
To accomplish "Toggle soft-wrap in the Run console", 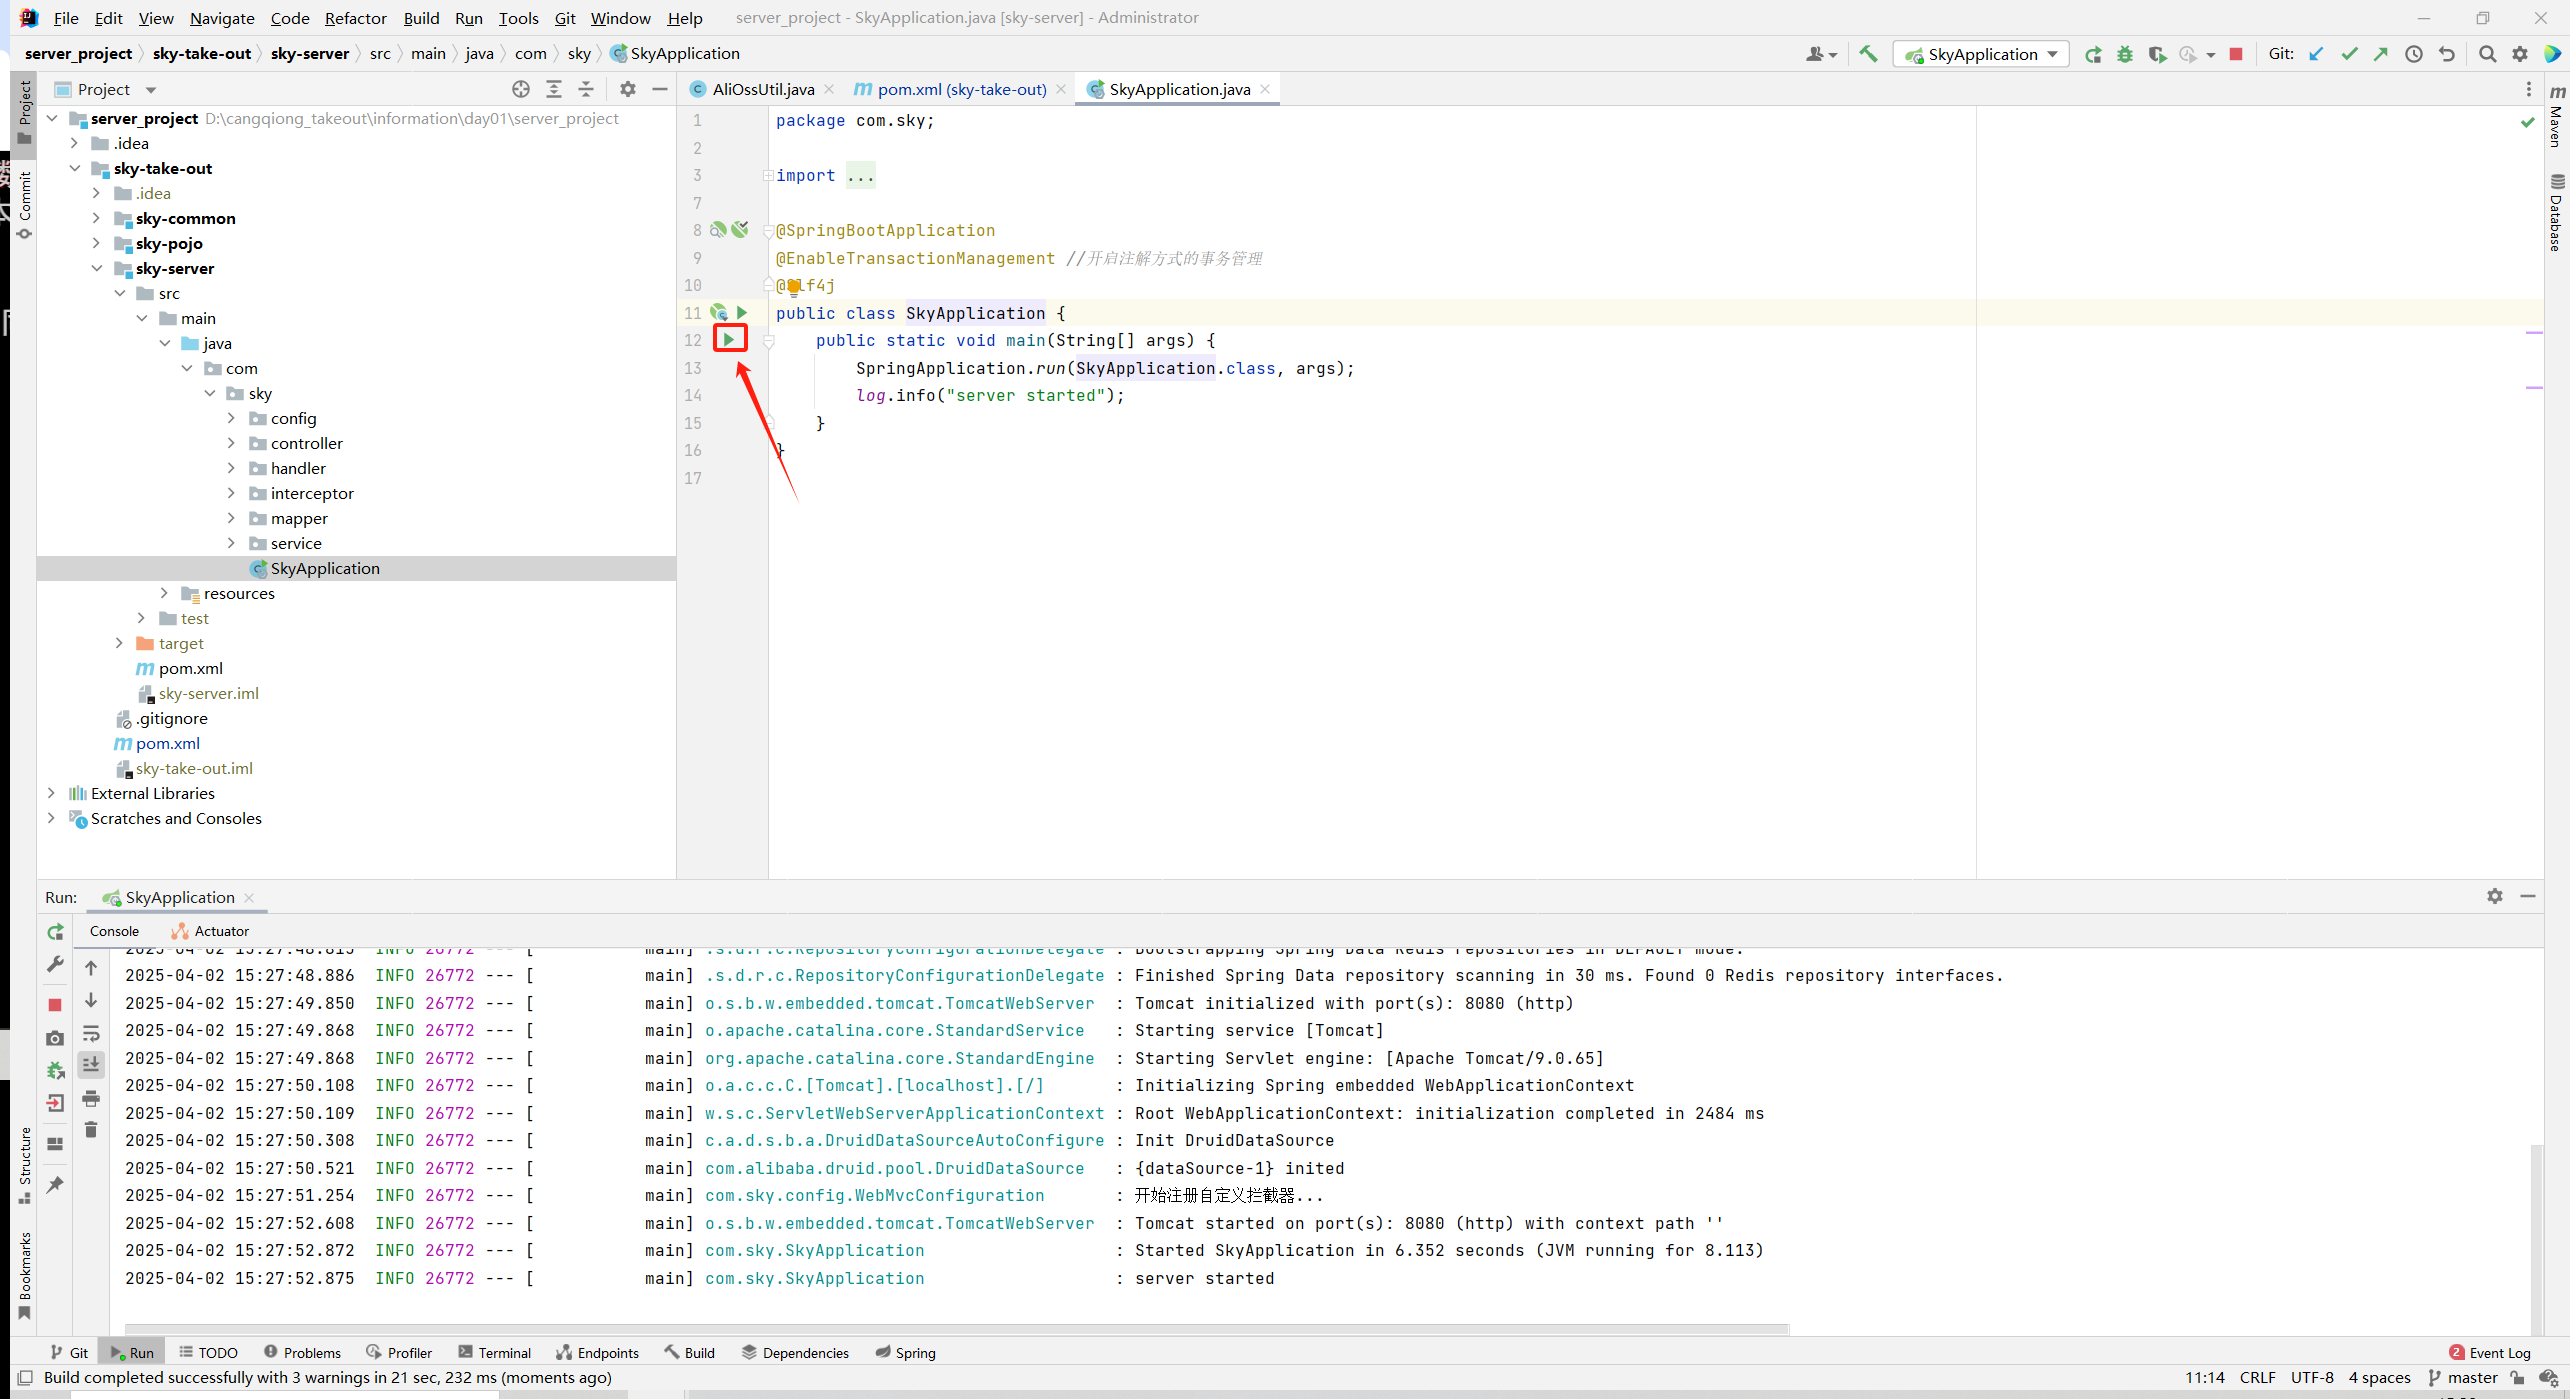I will [x=91, y=1033].
